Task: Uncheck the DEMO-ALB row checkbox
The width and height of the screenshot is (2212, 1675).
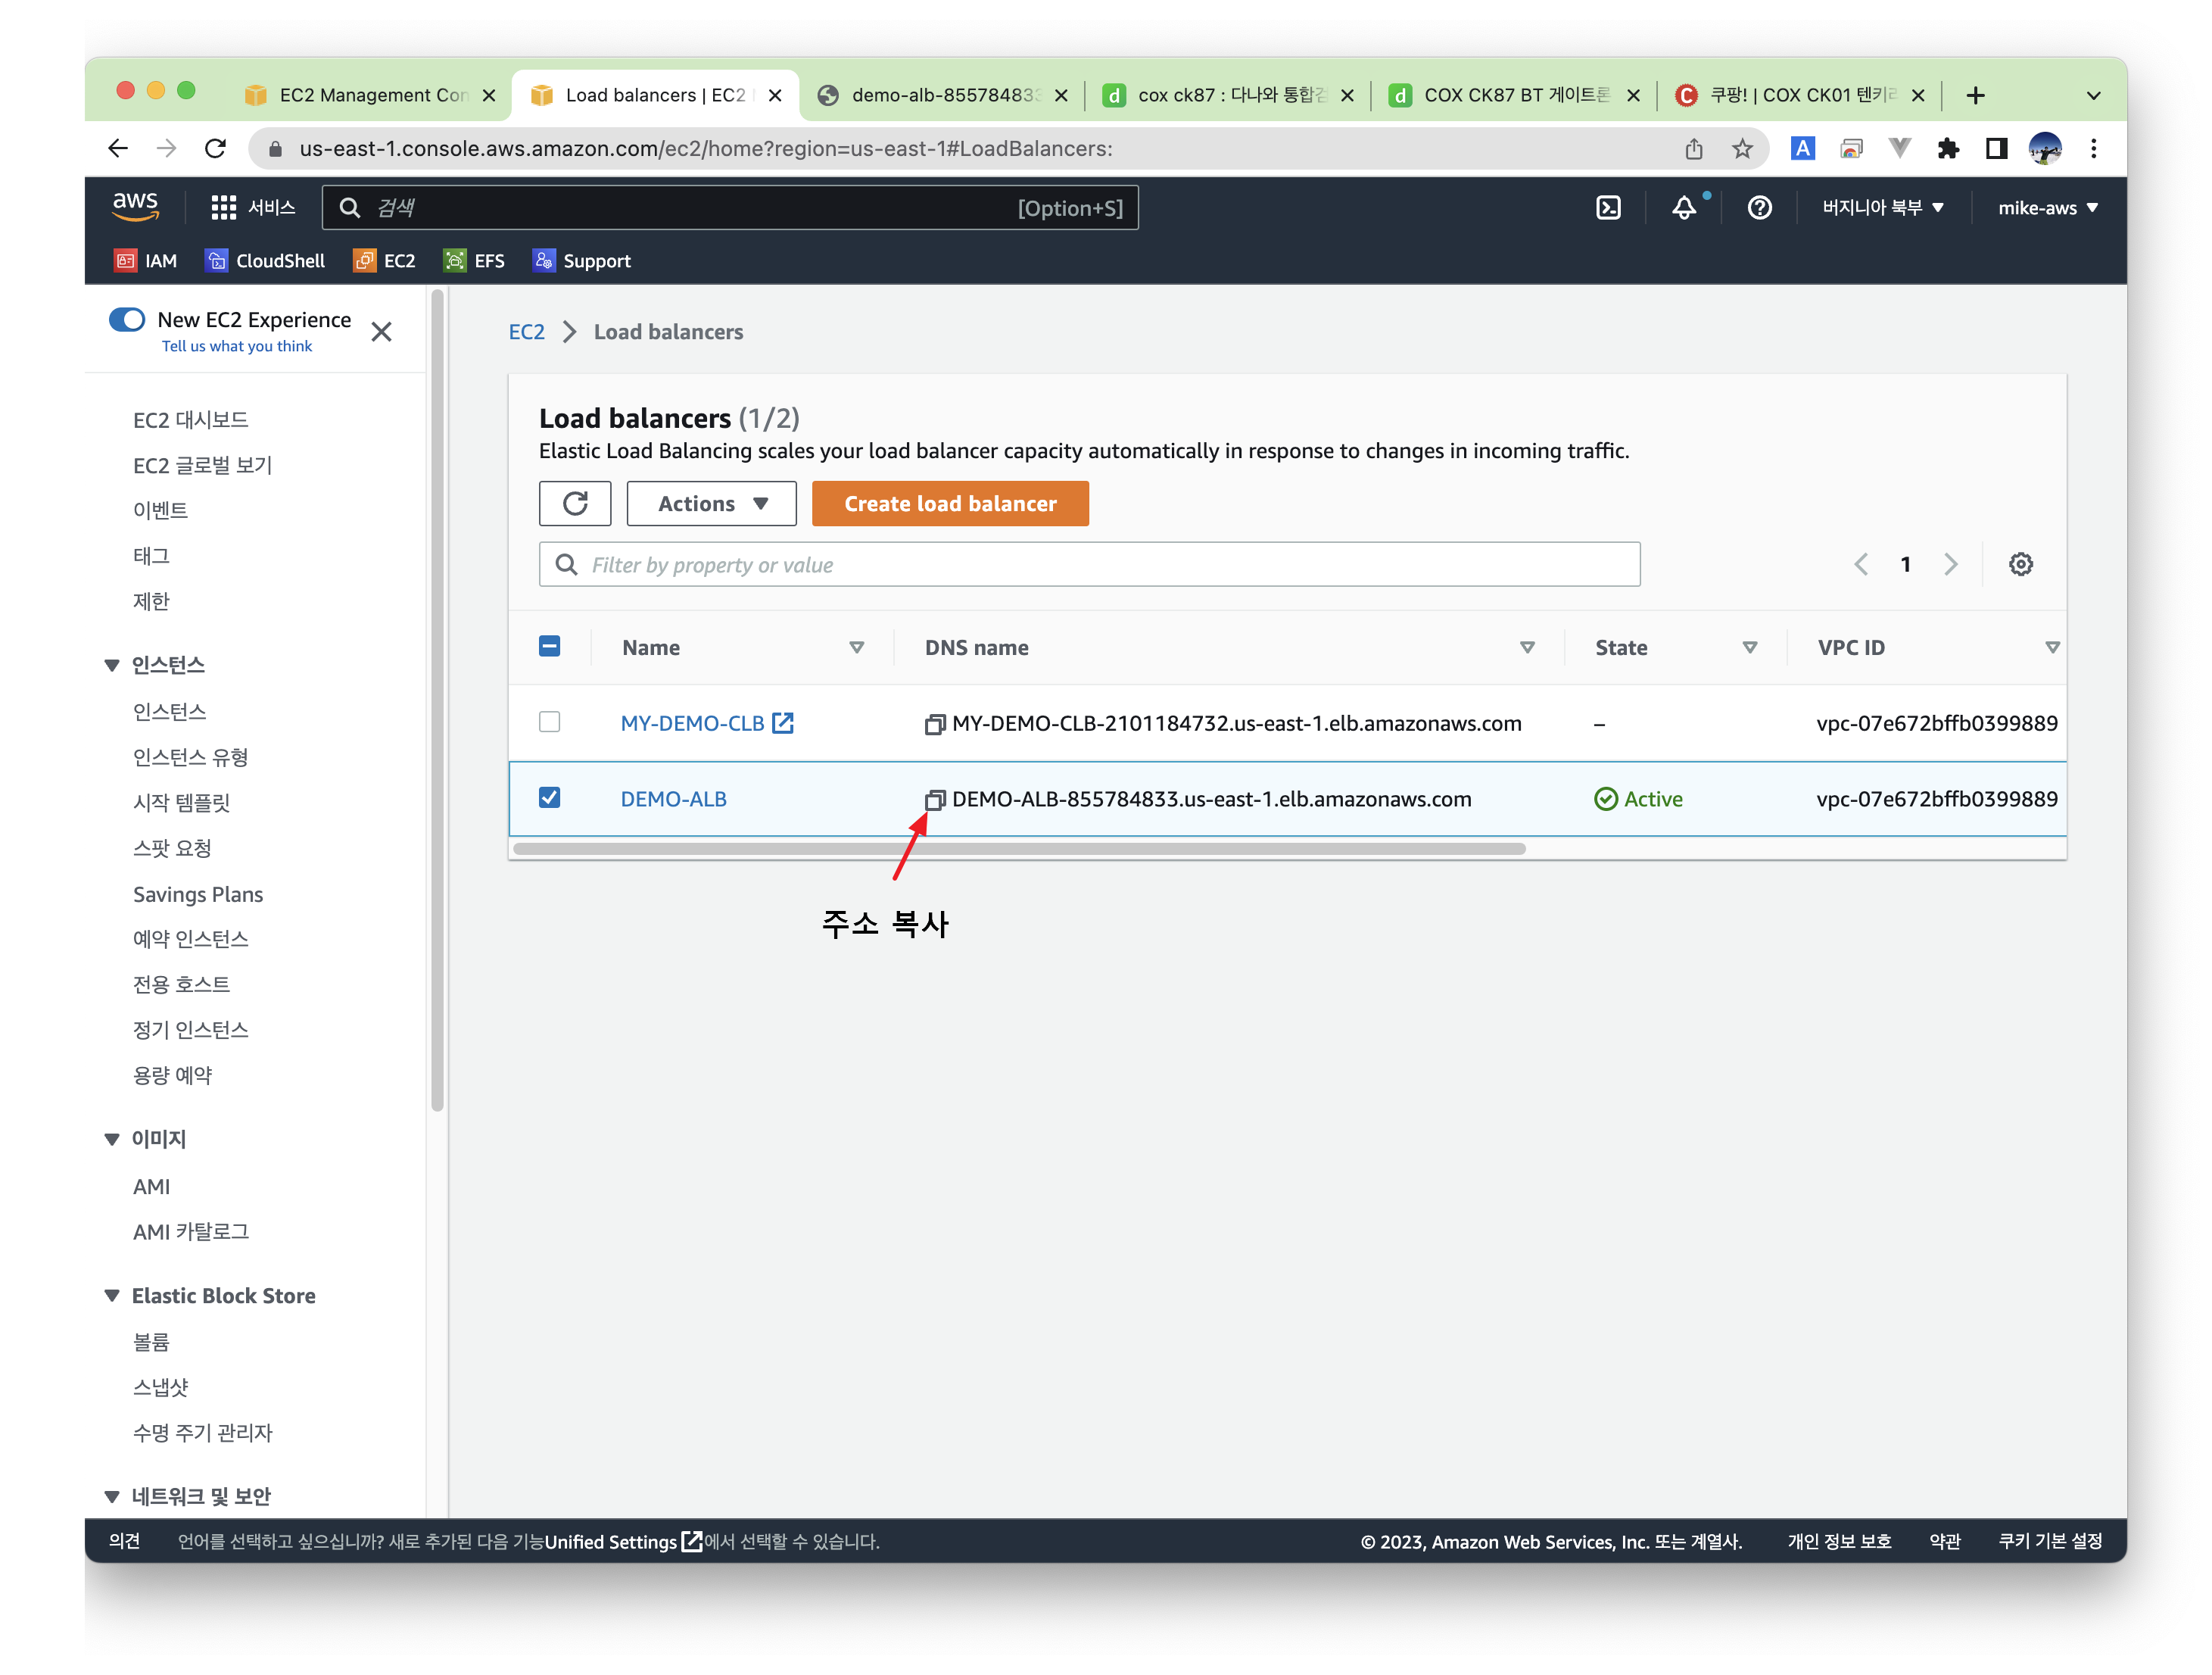Action: 549,798
